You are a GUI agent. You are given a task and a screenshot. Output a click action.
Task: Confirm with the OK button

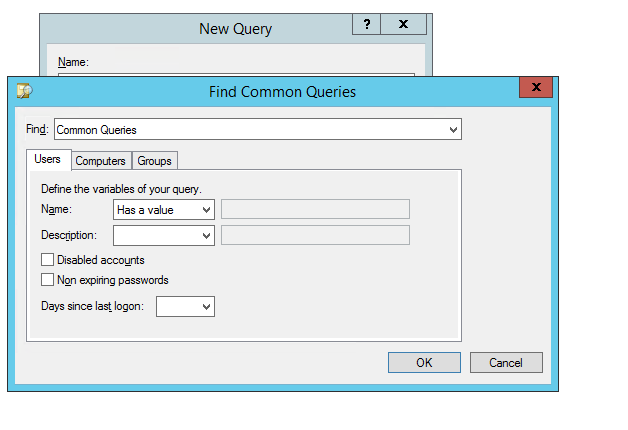[424, 362]
